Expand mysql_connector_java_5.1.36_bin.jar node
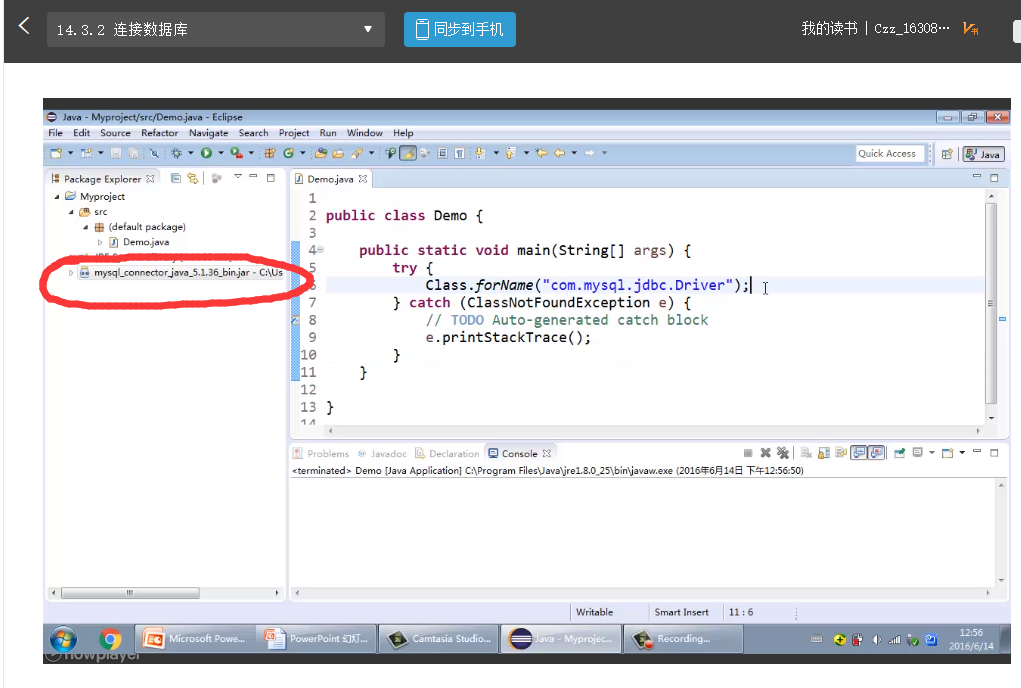Image resolution: width=1021 pixels, height=688 pixels. (71, 273)
